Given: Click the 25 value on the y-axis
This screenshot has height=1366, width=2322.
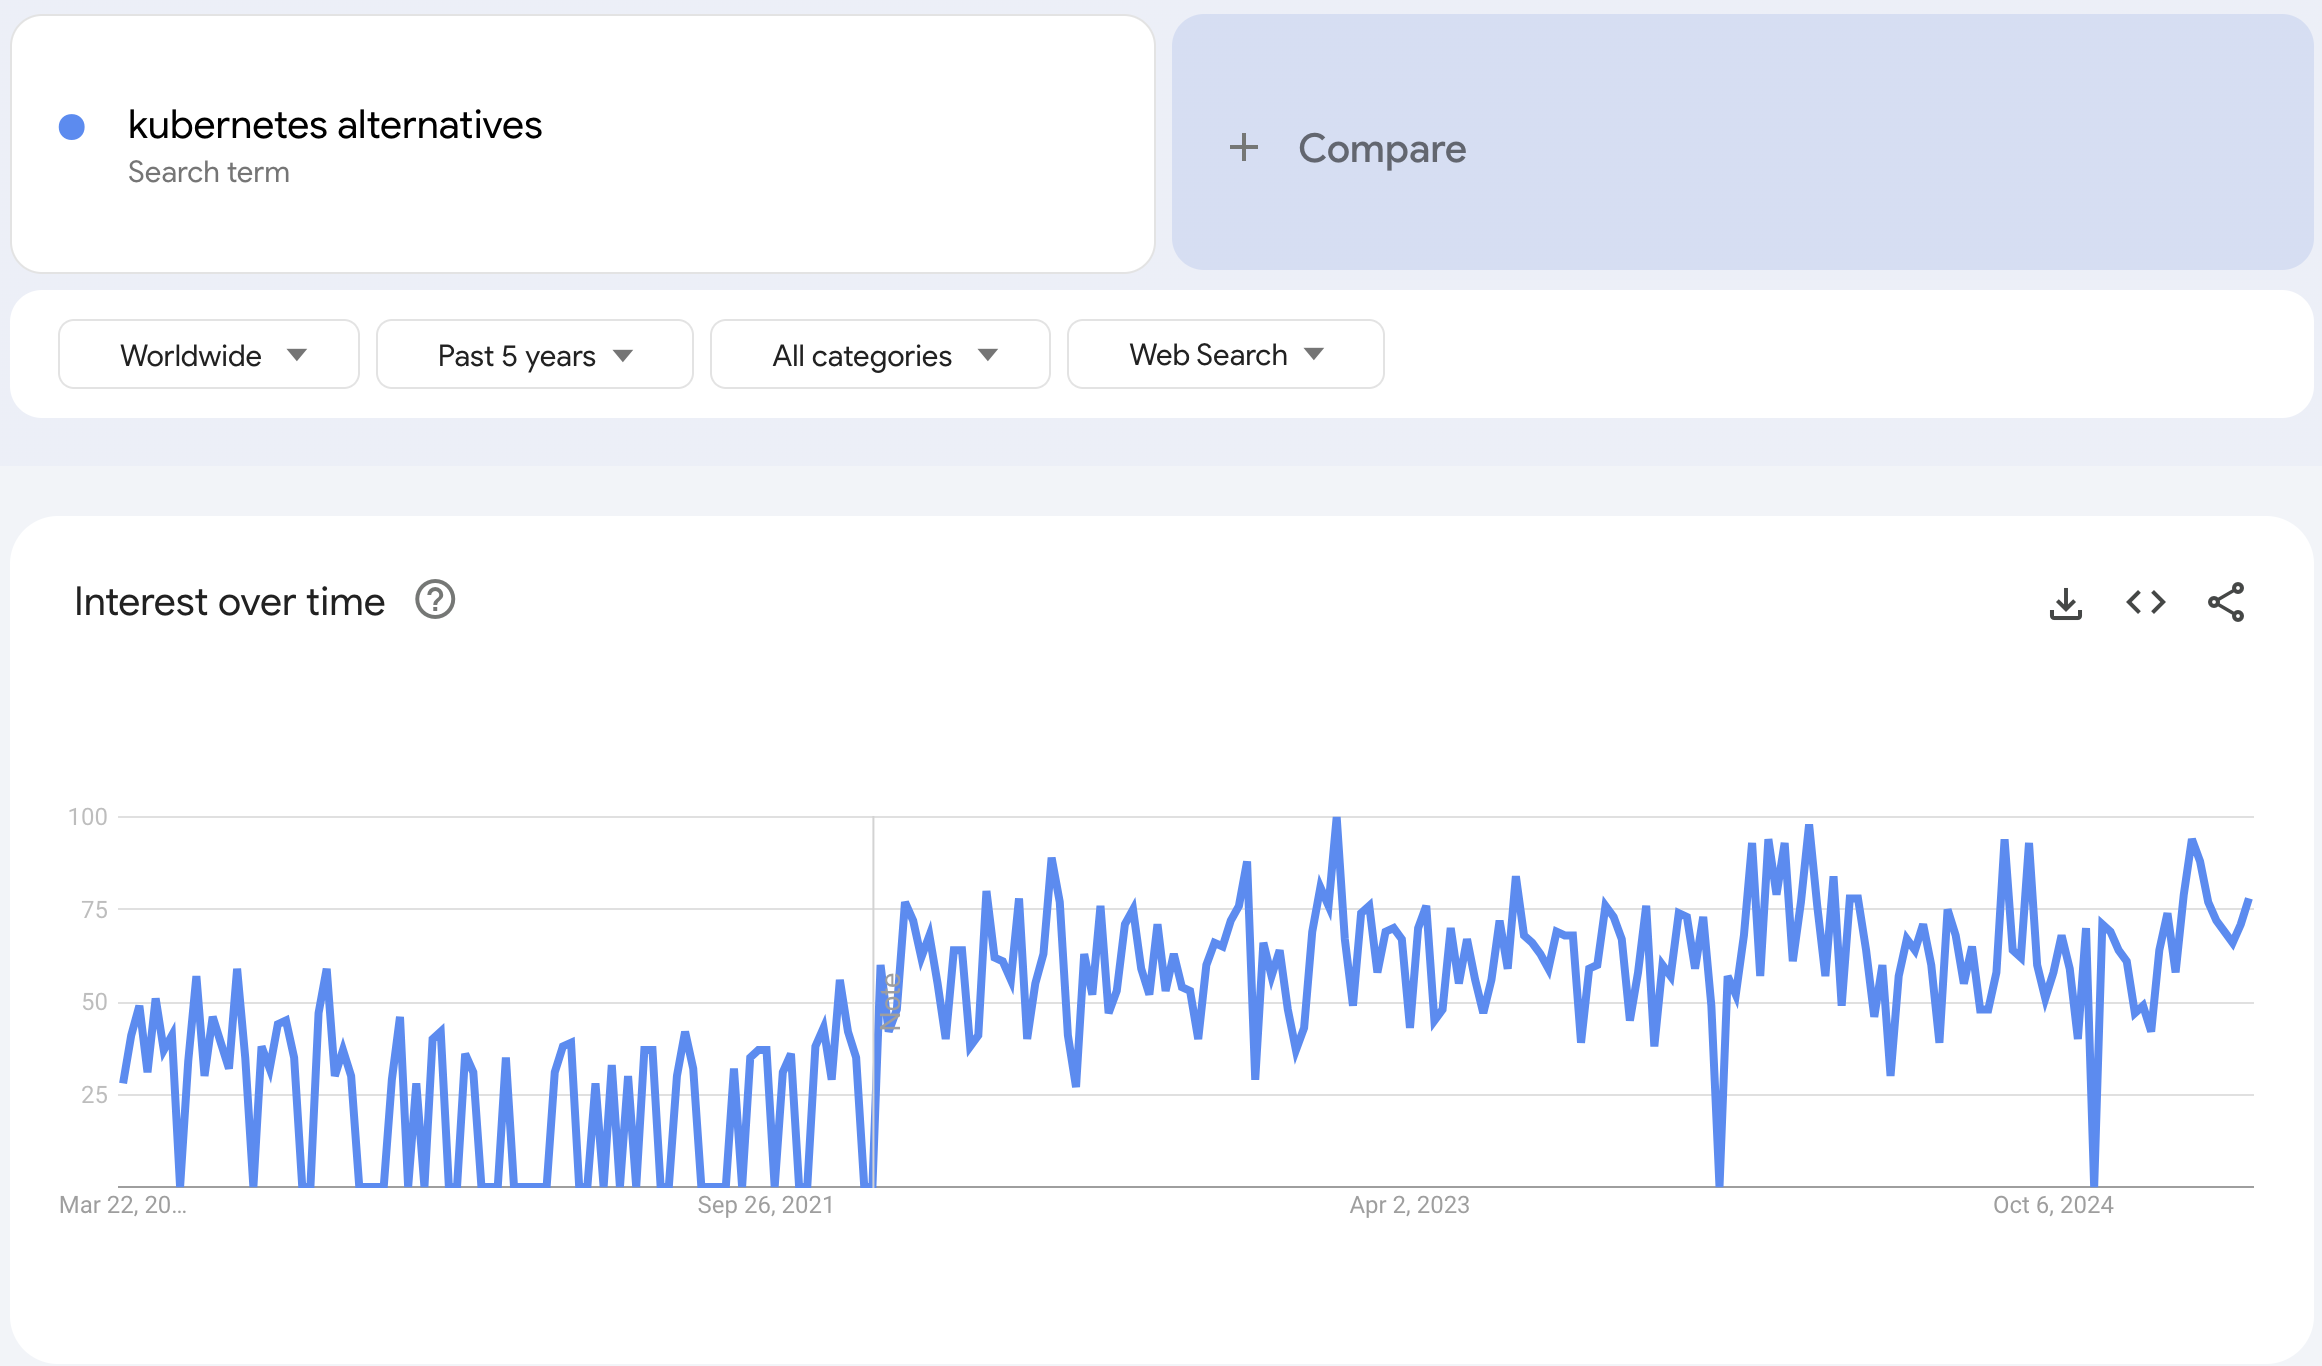Looking at the screenshot, I should coord(94,1095).
